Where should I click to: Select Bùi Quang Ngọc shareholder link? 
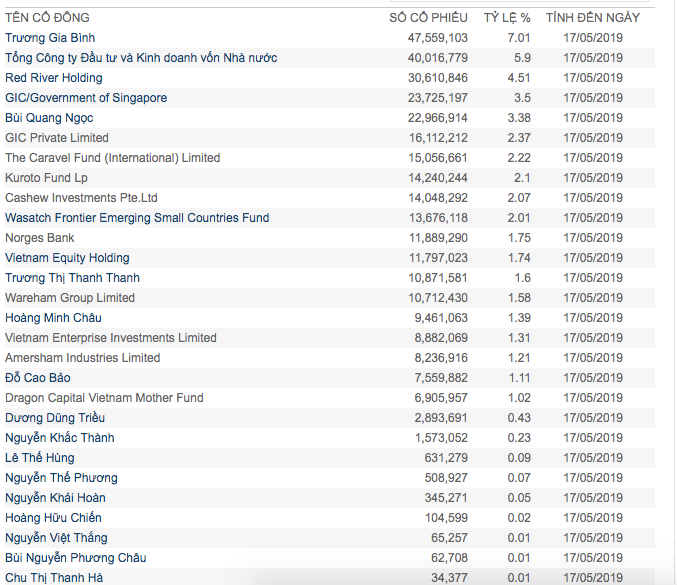pos(49,118)
